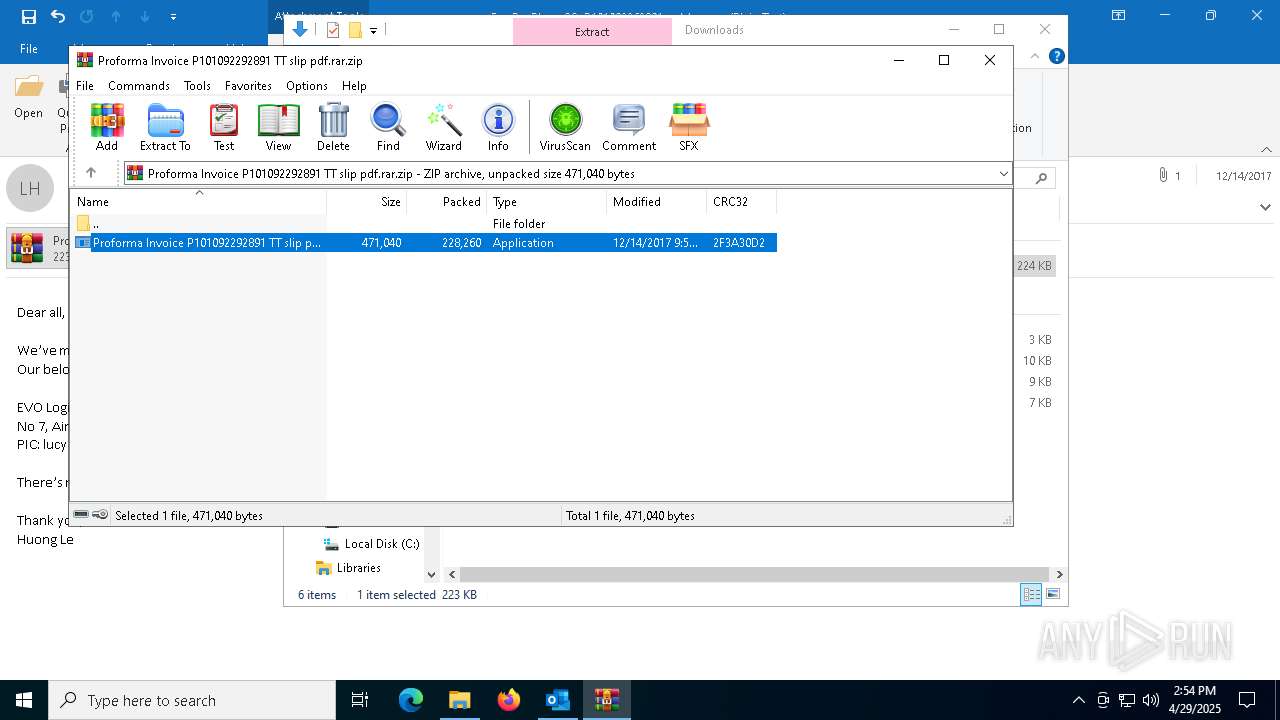Click the Add toolbar icon in WinRAR
This screenshot has height=720, width=1280.
click(x=107, y=128)
